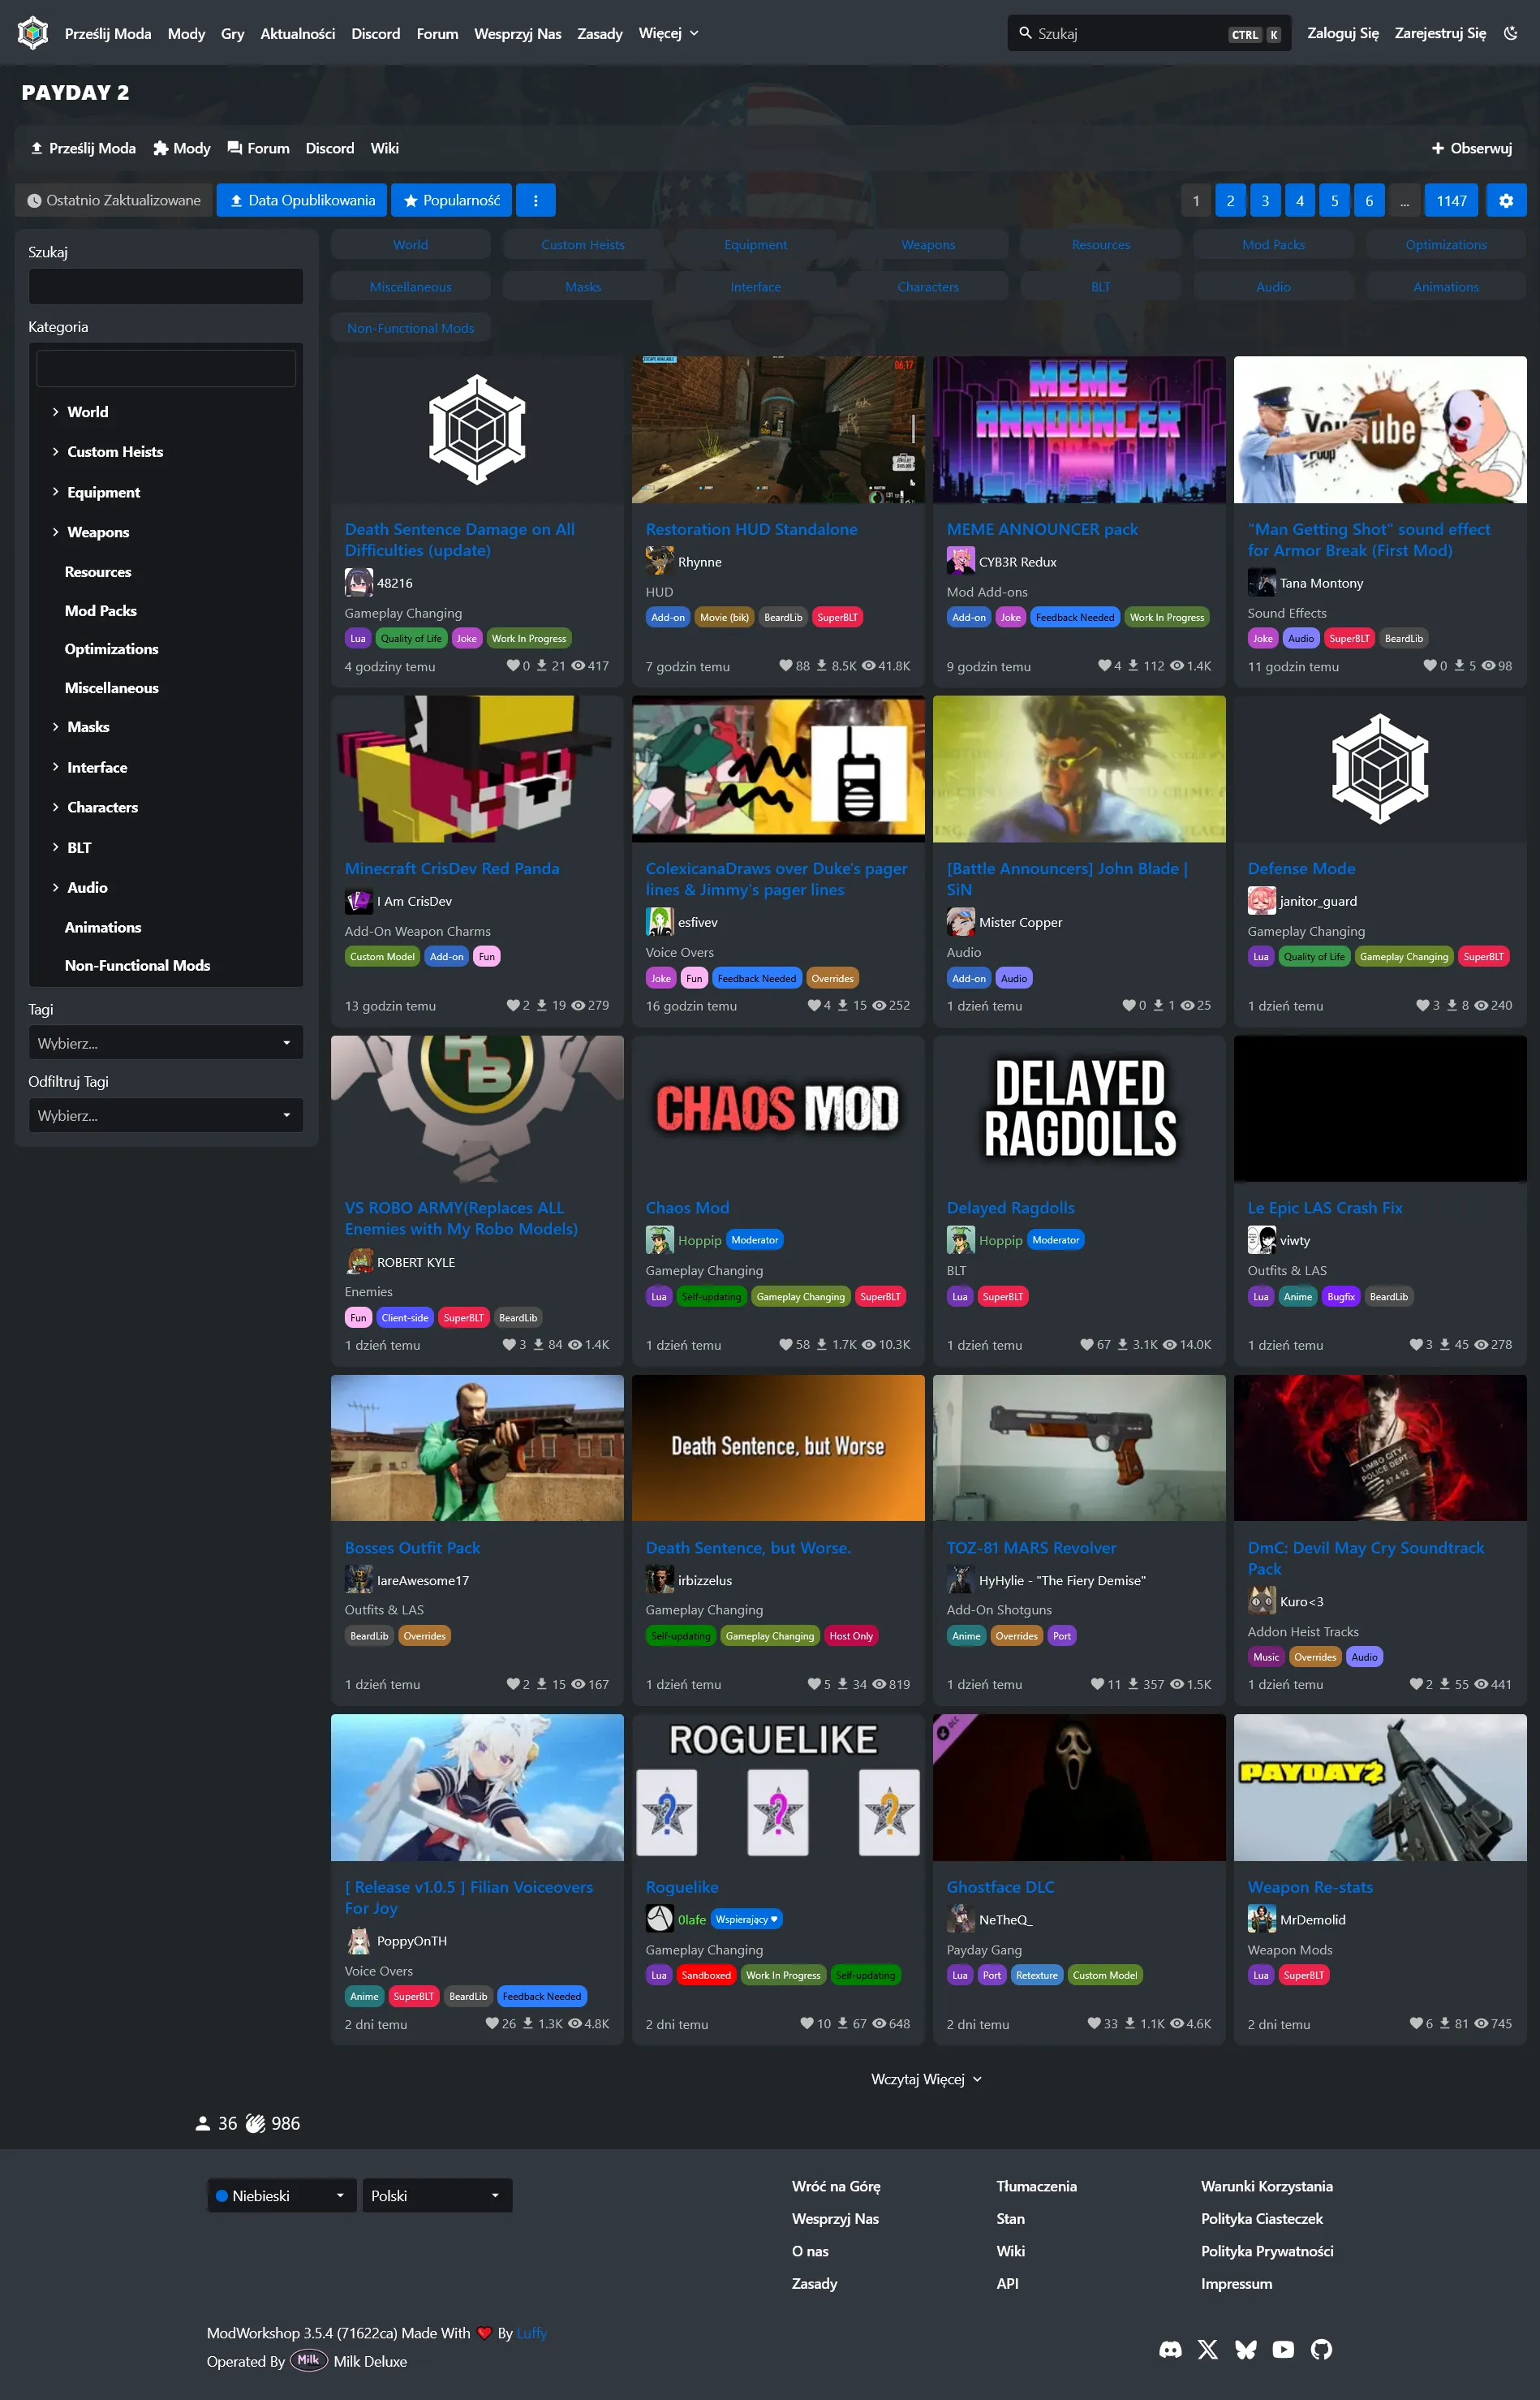
Task: Click the SuperBLT tag on Defense Mode
Action: click(x=1482, y=957)
